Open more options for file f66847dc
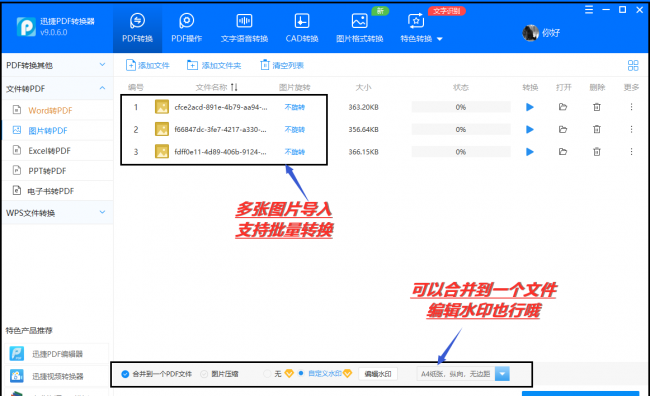Image resolution: width=650 pixels, height=396 pixels. coord(631,129)
